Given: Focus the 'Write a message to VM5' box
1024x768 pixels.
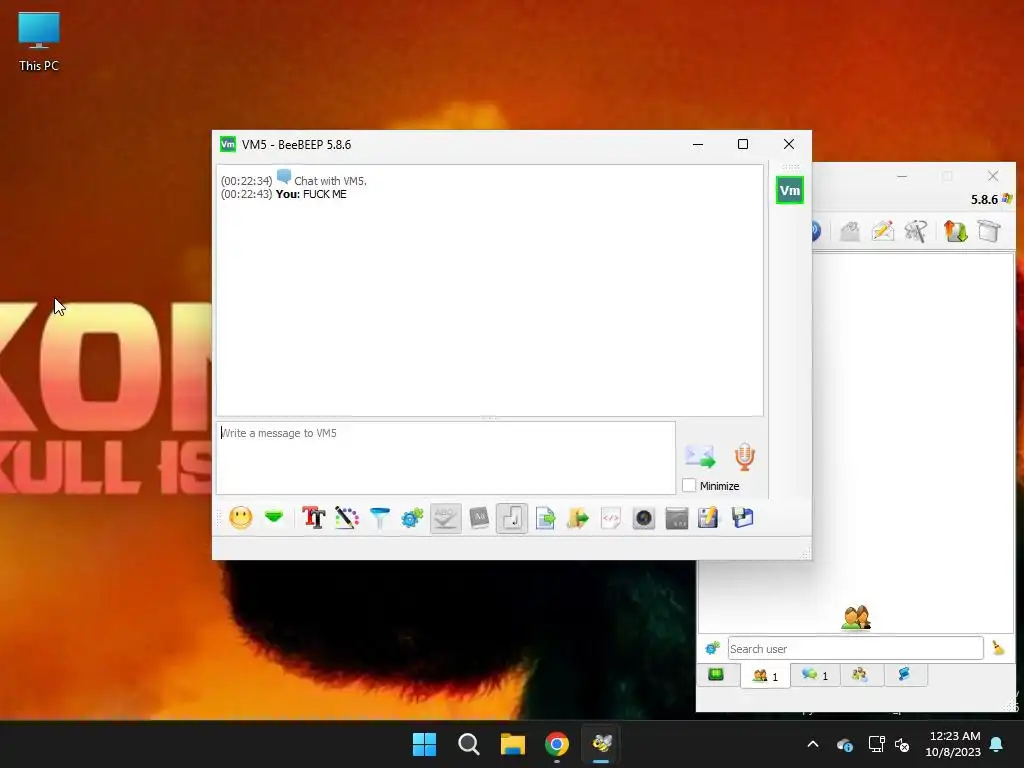Looking at the screenshot, I should [446, 458].
